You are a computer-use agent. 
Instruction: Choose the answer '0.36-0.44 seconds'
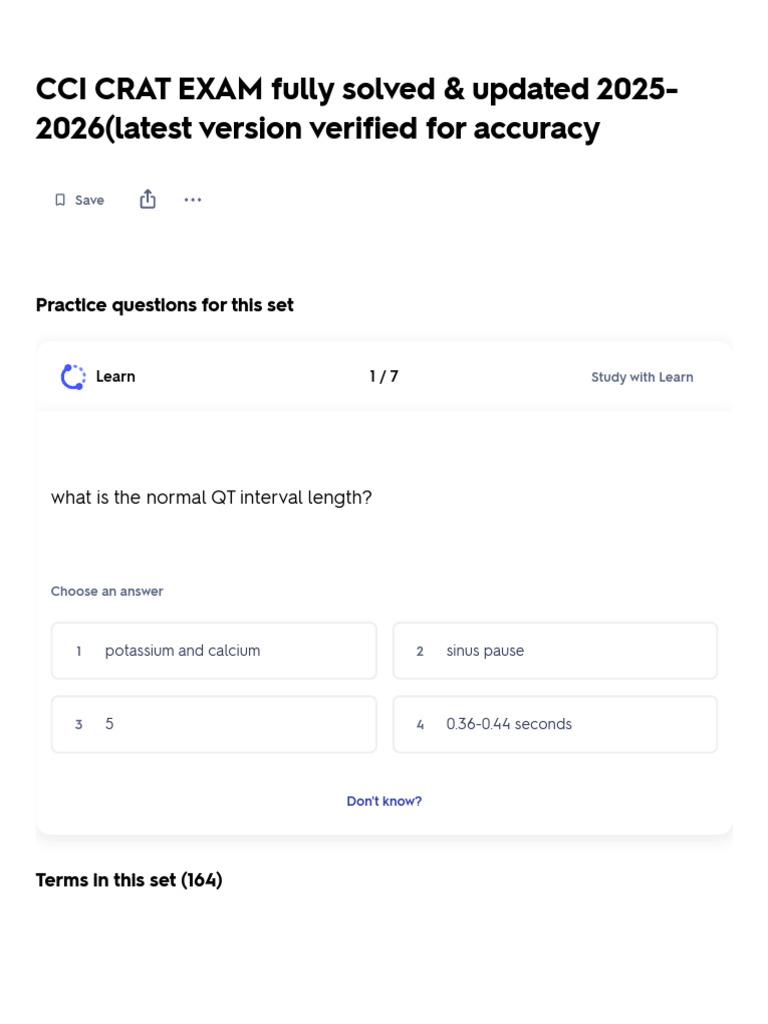pos(555,724)
